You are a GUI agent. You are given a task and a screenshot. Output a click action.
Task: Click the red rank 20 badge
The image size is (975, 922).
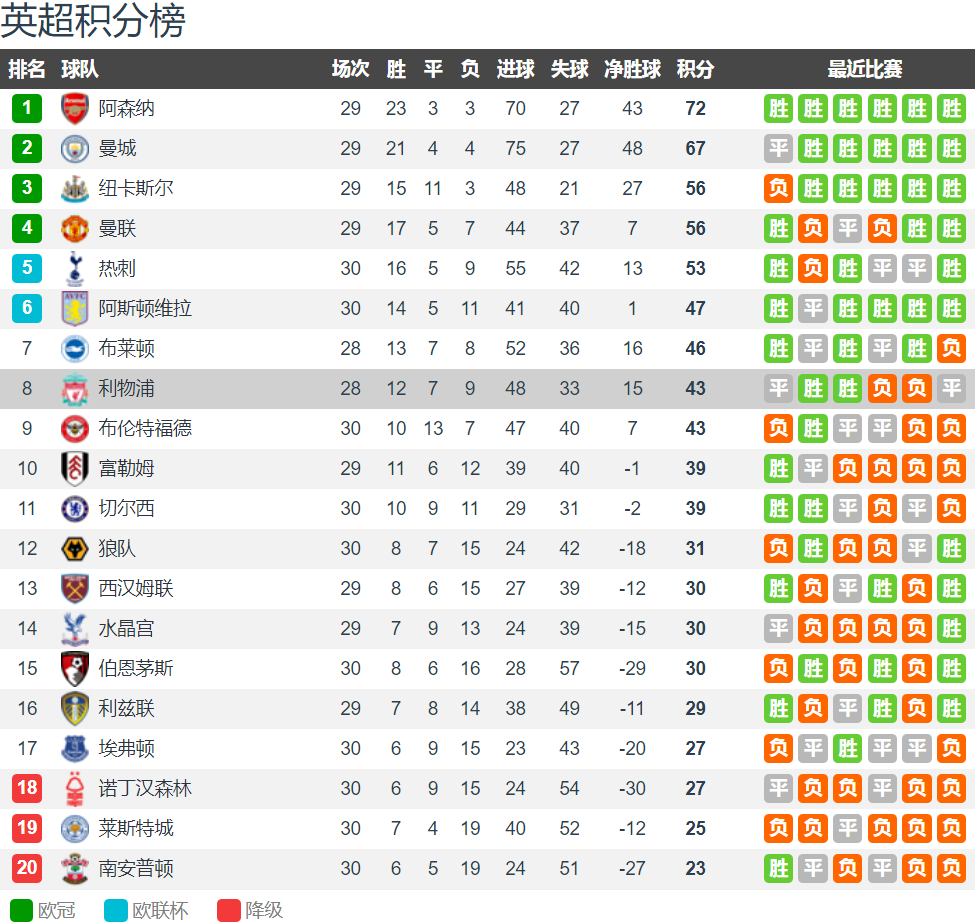tap(27, 868)
